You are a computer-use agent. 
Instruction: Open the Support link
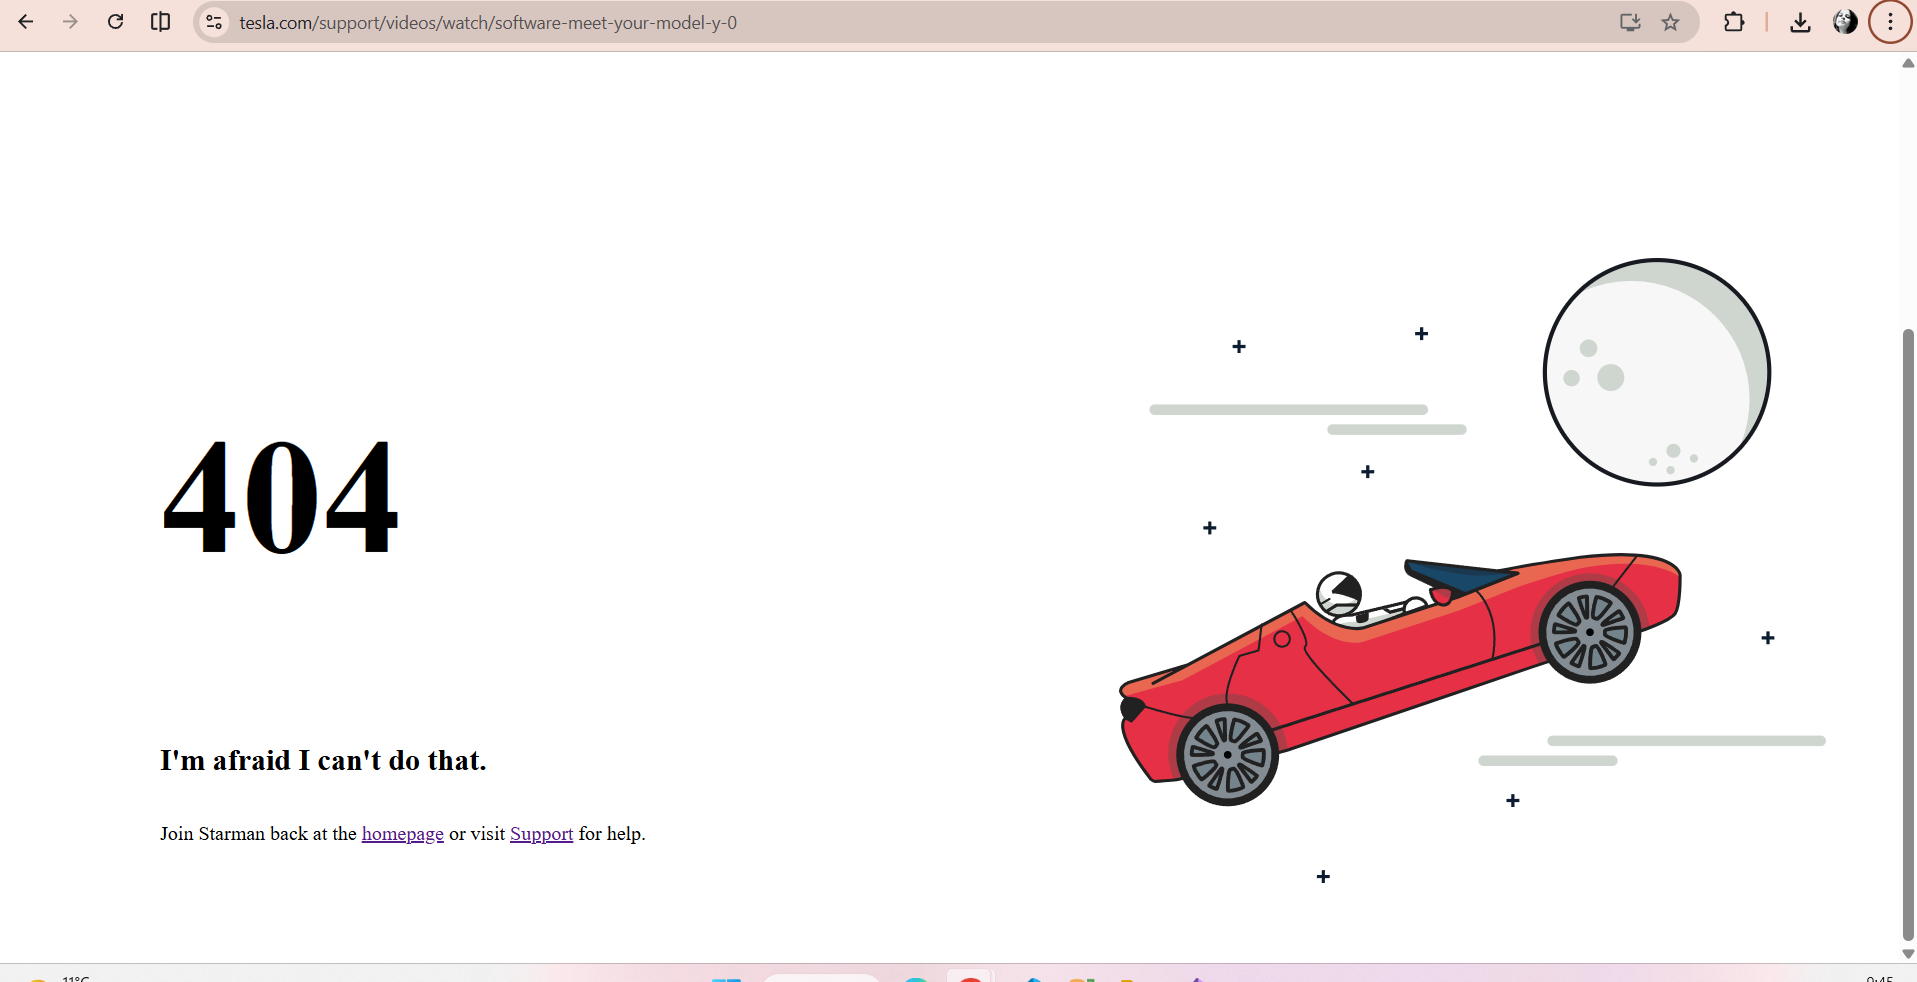tap(541, 834)
